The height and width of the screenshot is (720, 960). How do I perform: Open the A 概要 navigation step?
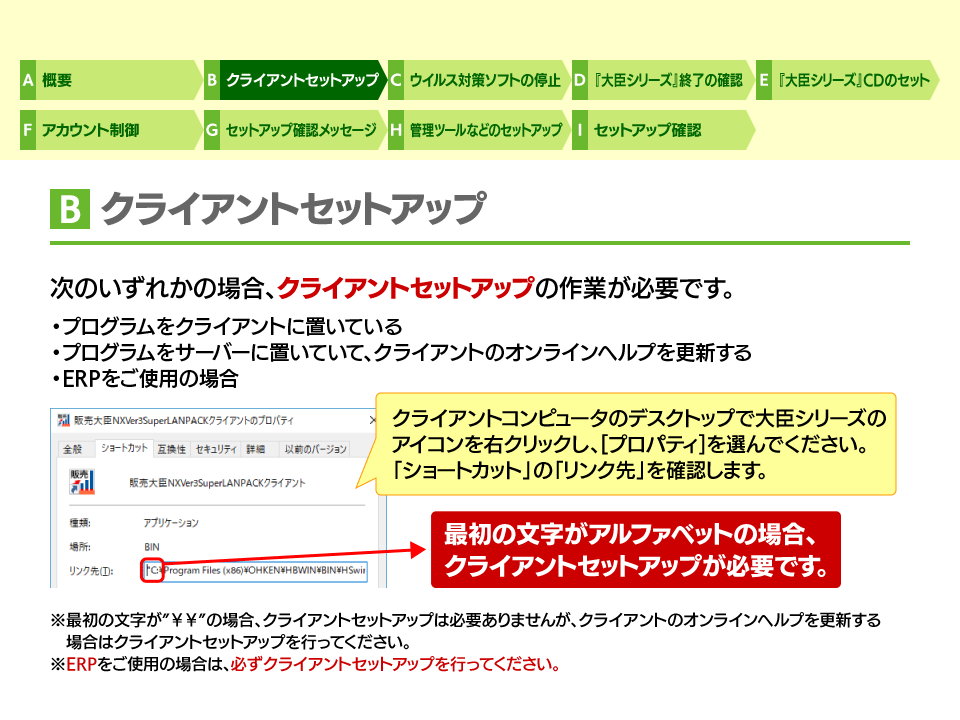111,80
